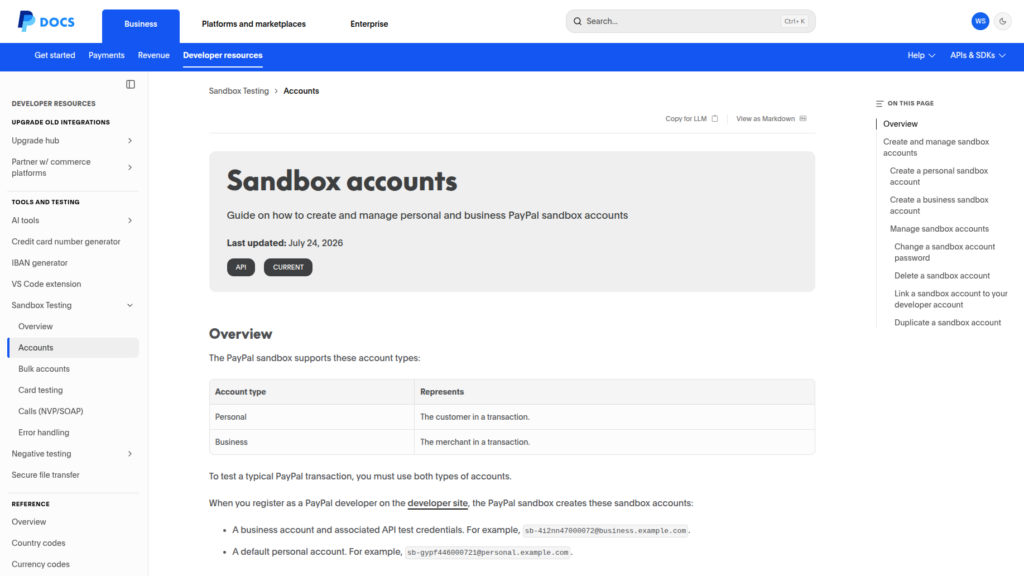
Task: Open the Help dropdown
Action: point(921,56)
